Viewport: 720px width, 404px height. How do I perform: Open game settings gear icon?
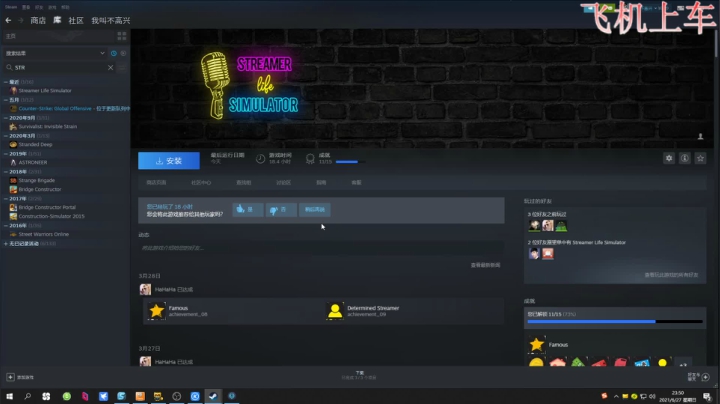click(x=669, y=158)
